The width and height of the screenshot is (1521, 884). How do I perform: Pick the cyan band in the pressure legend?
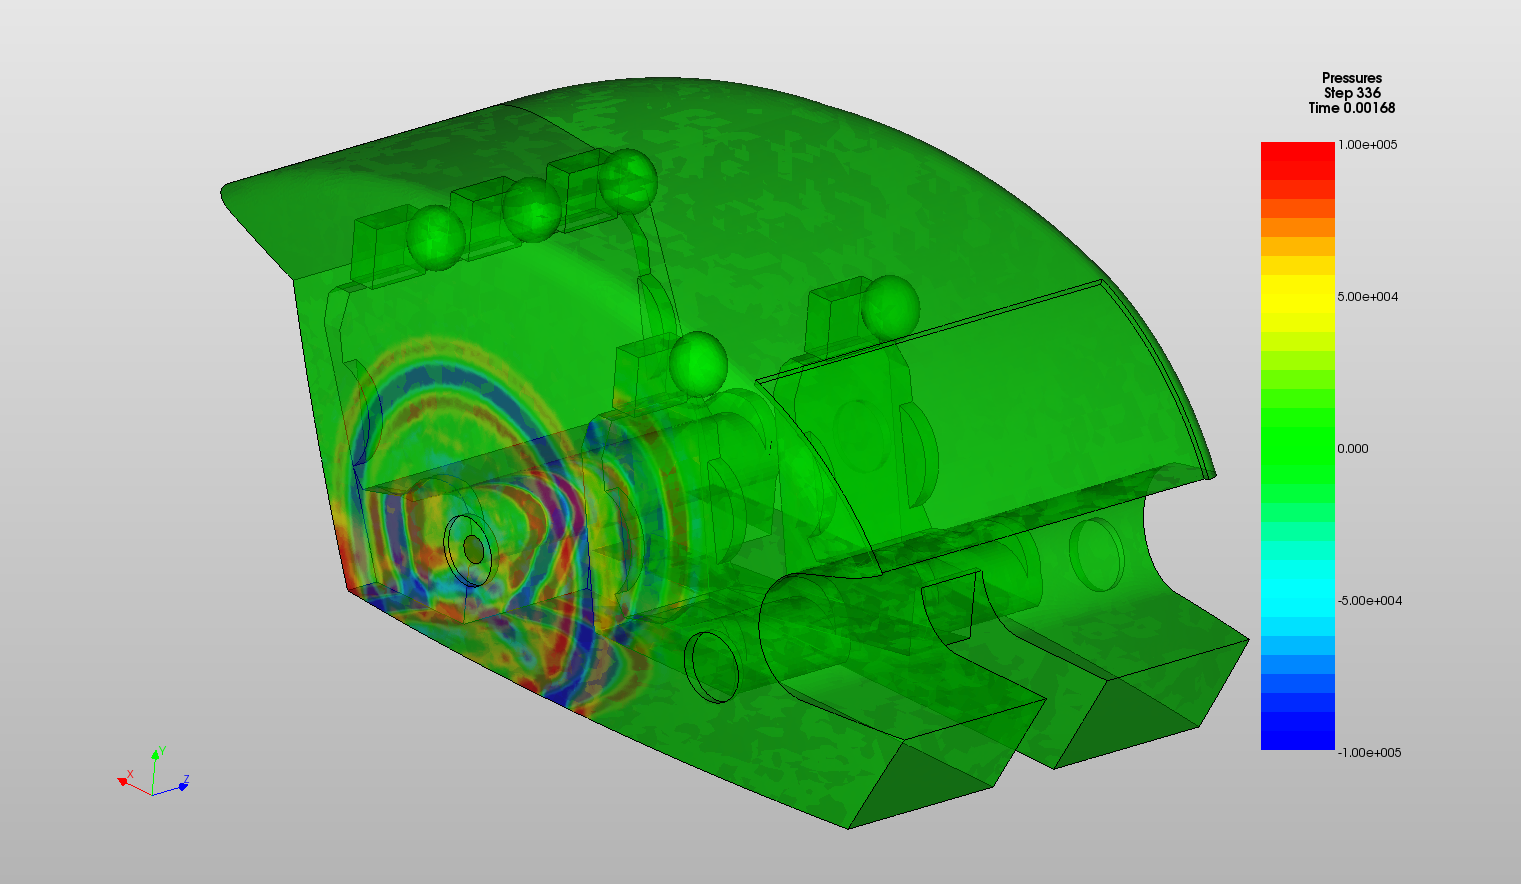1297,588
